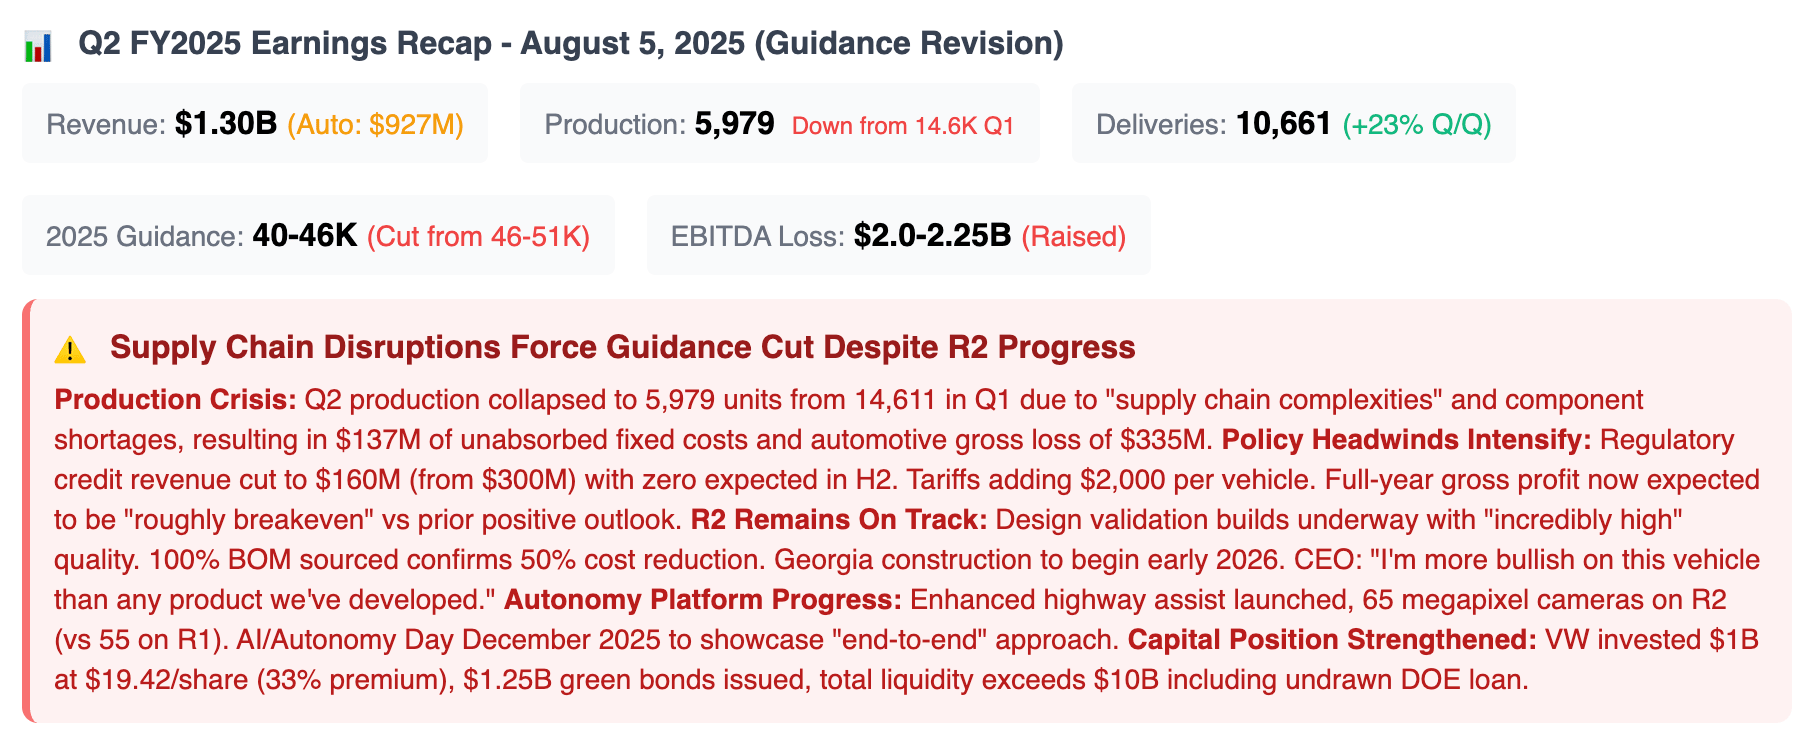Click the +23% Q/Q green indicator
The height and width of the screenshot is (736, 1819).
pos(1417,125)
